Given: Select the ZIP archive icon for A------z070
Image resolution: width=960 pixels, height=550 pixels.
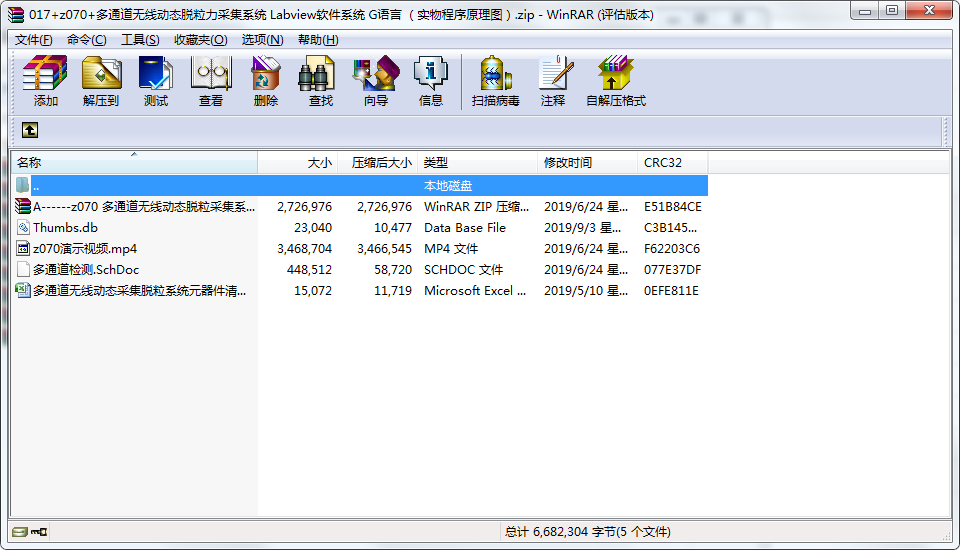Looking at the screenshot, I should coord(23,206).
